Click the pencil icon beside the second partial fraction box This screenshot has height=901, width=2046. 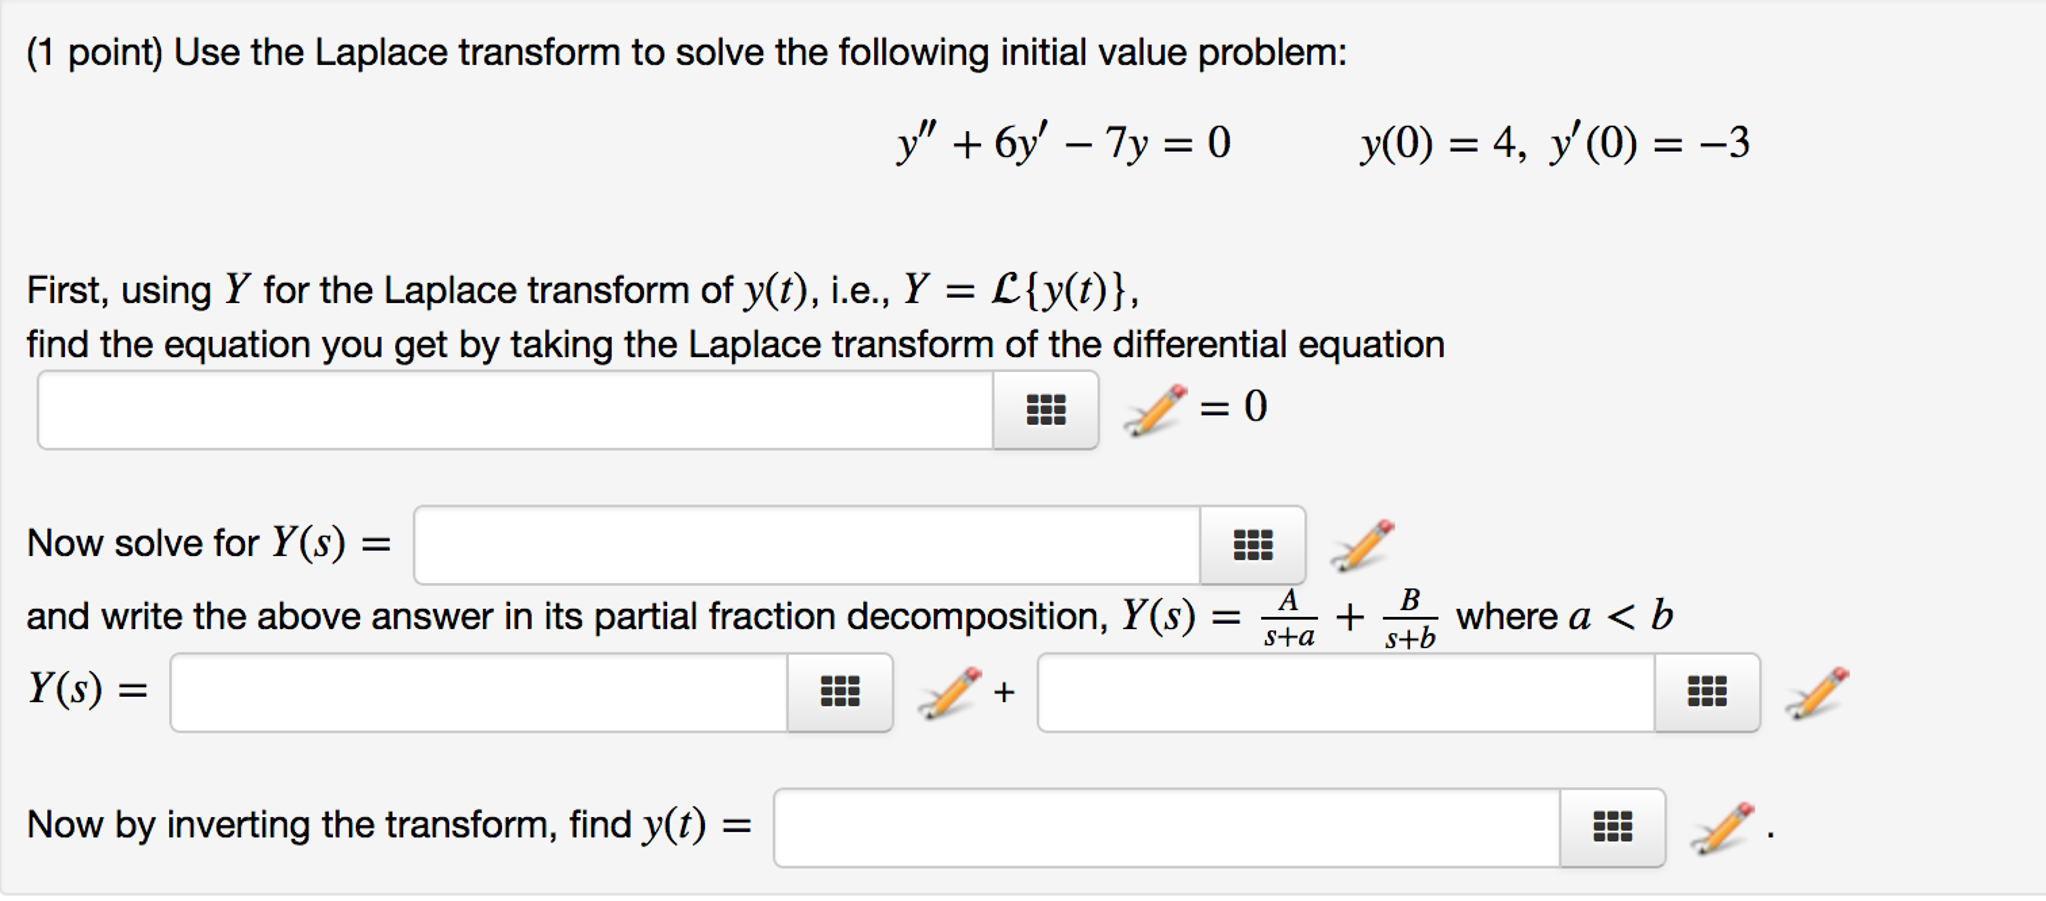tap(1812, 692)
